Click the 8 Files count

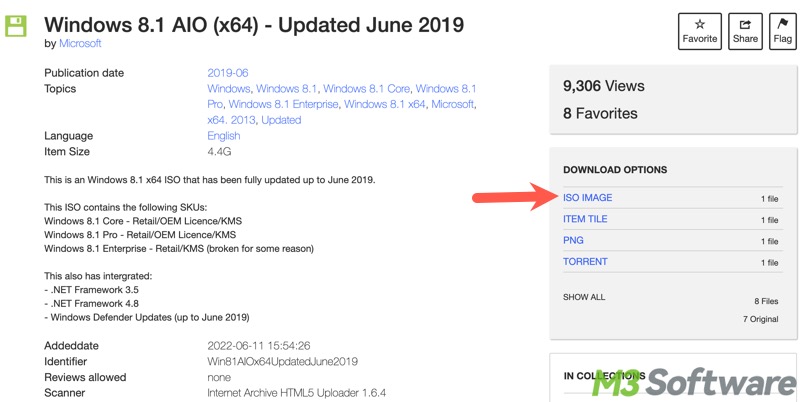[766, 301]
